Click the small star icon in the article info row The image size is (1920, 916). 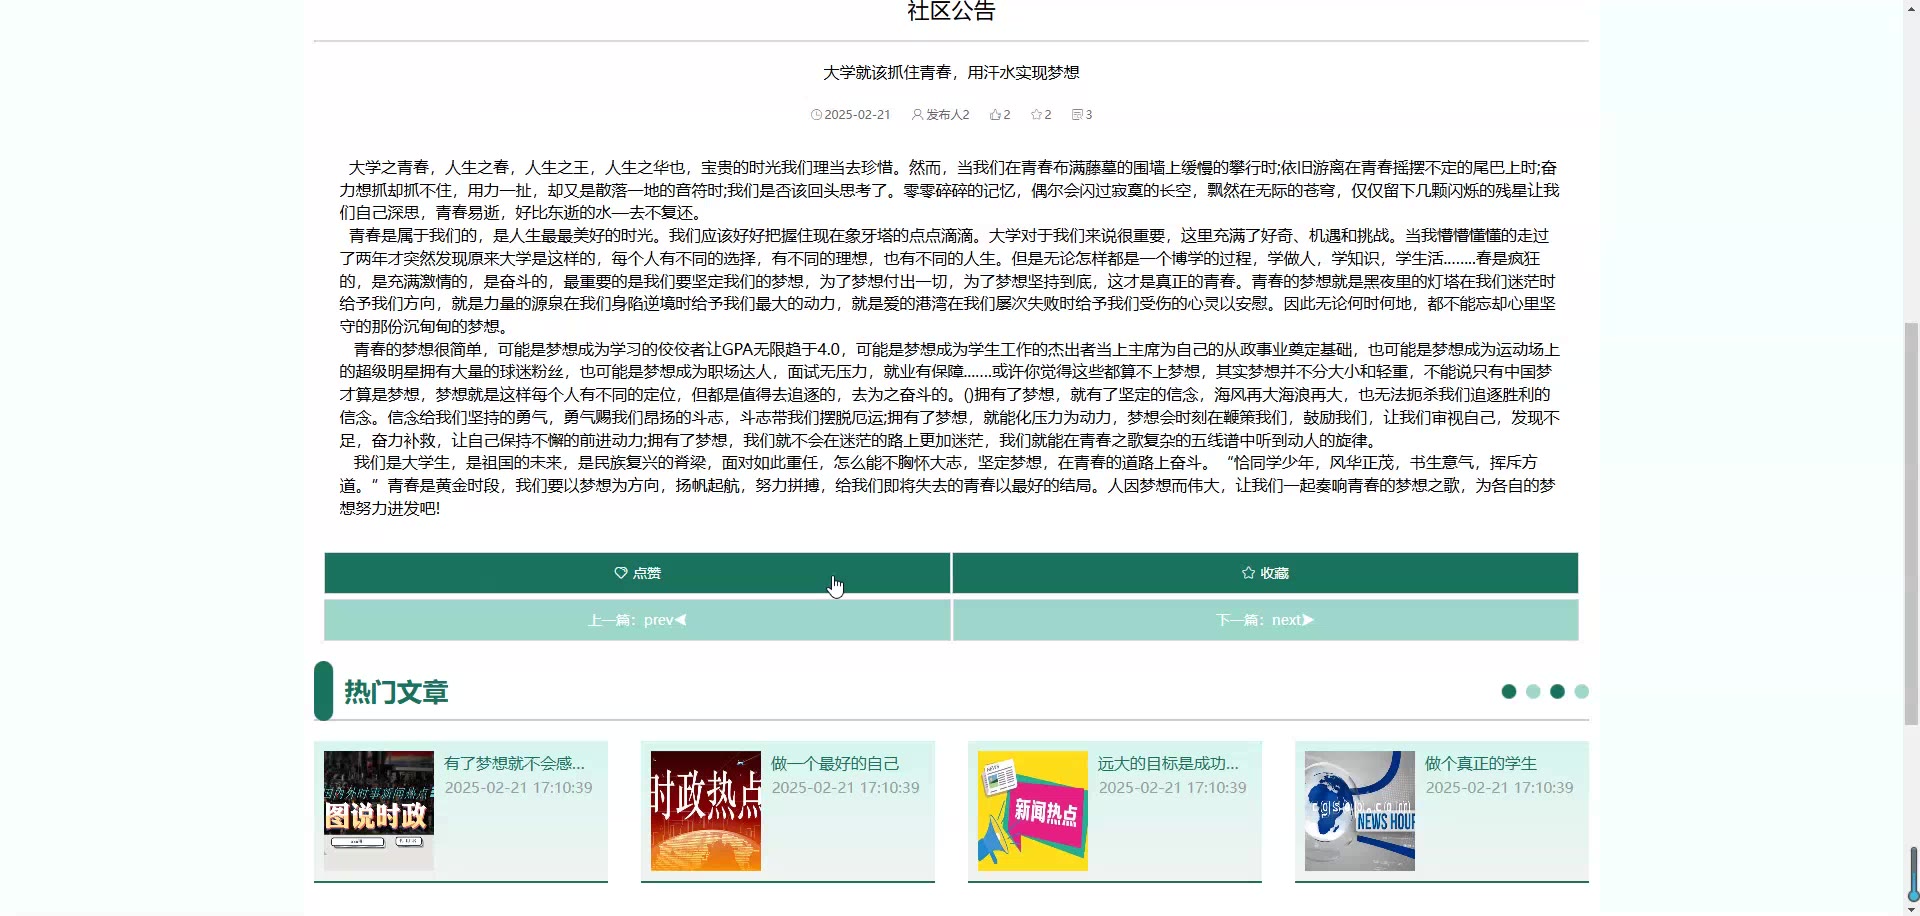[x=1037, y=115]
